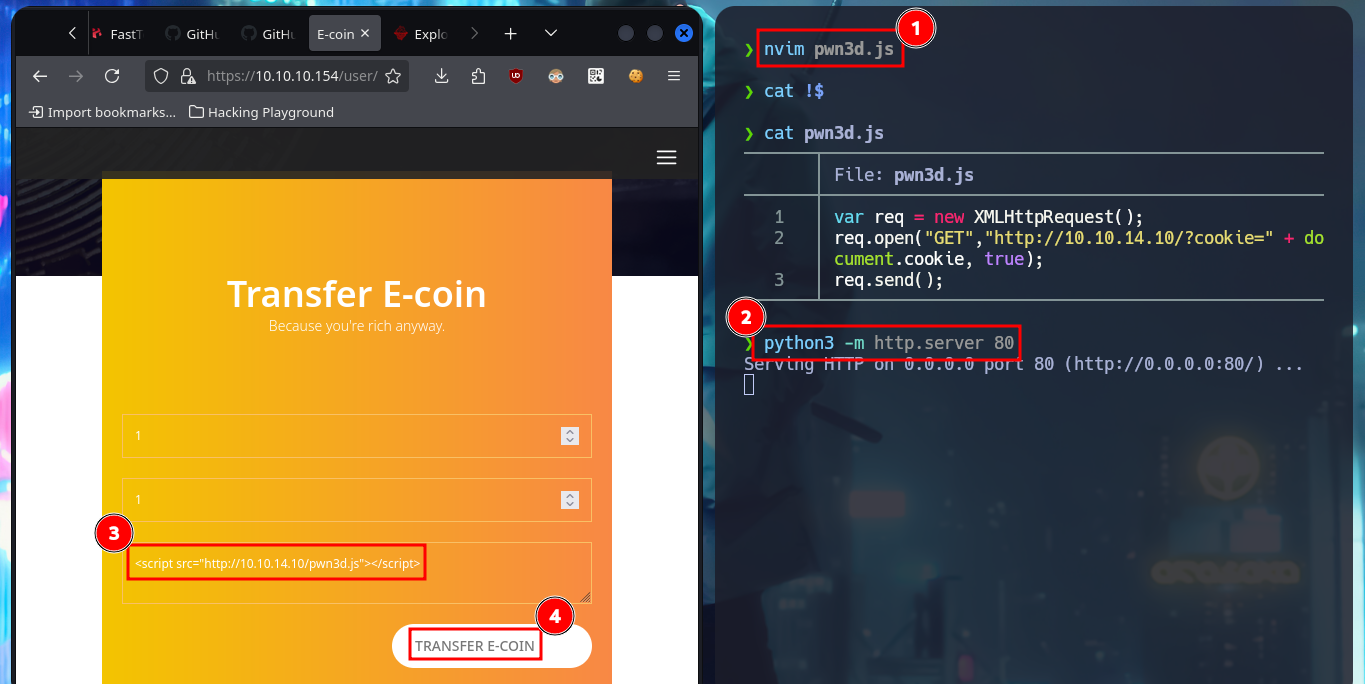Click the 'cat !$' terminal command
Viewport: 1365px width, 684px height.
click(794, 91)
